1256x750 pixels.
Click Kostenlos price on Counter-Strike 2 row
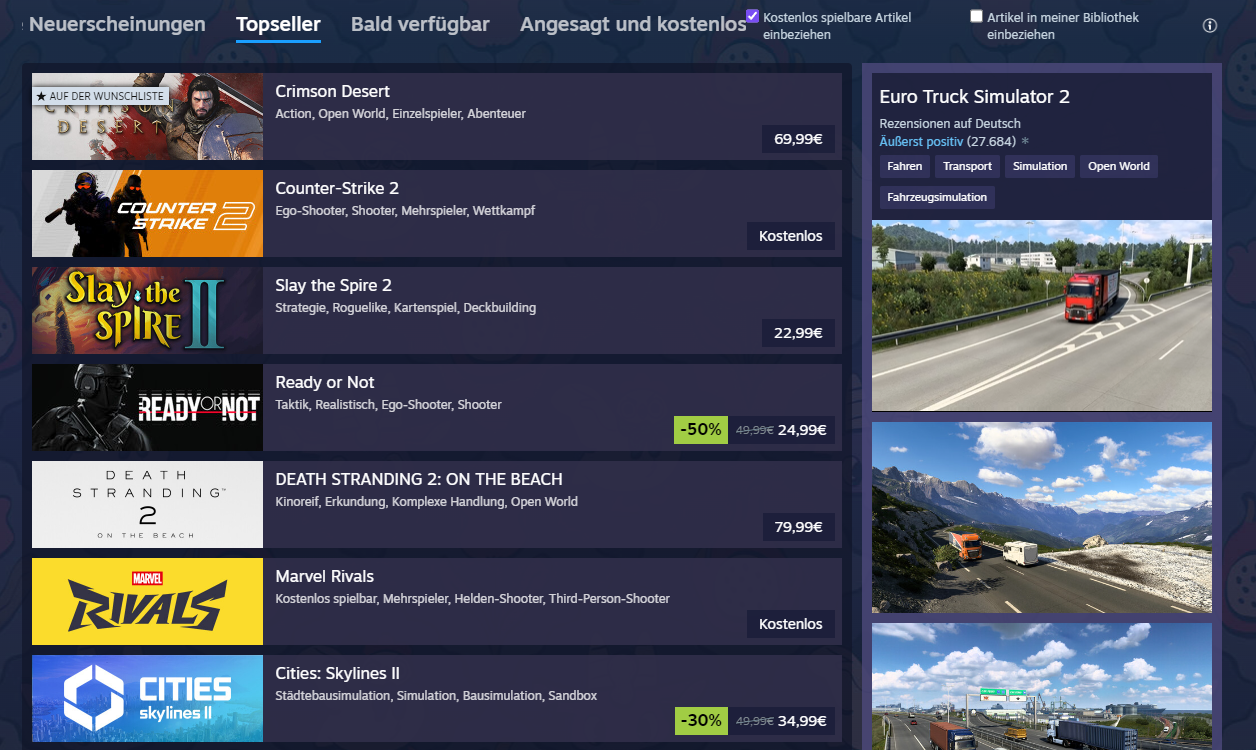click(791, 236)
